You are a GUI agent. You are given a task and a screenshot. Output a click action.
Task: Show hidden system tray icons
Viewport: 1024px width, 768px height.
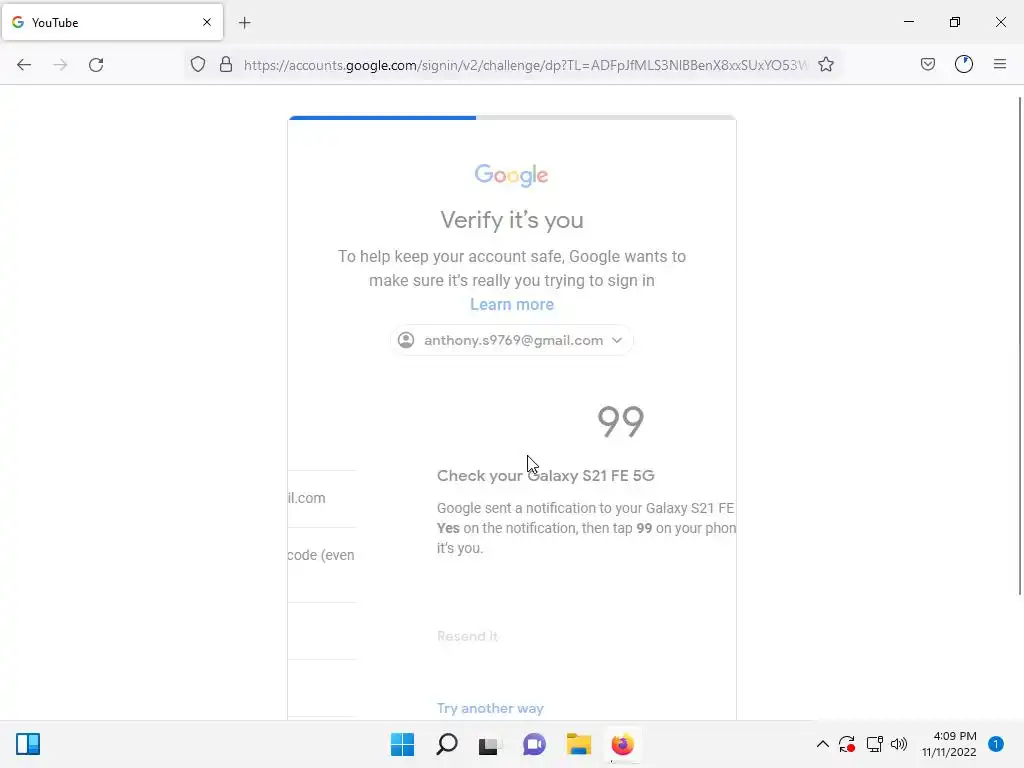pos(823,744)
